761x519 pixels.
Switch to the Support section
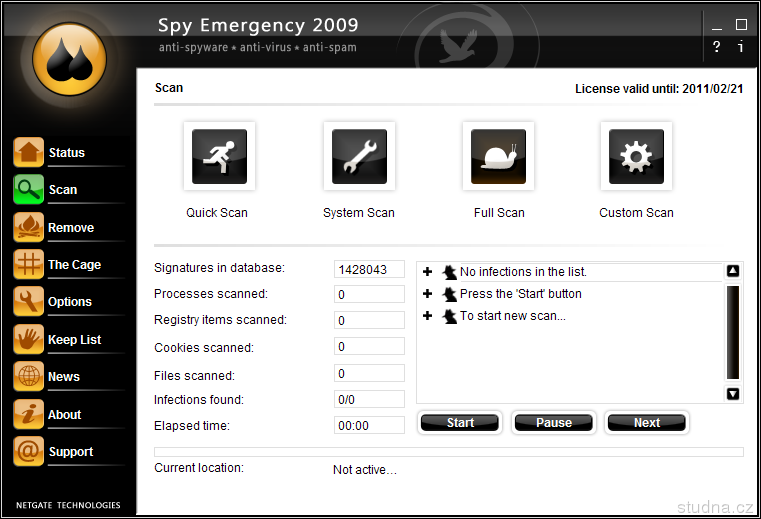click(70, 452)
